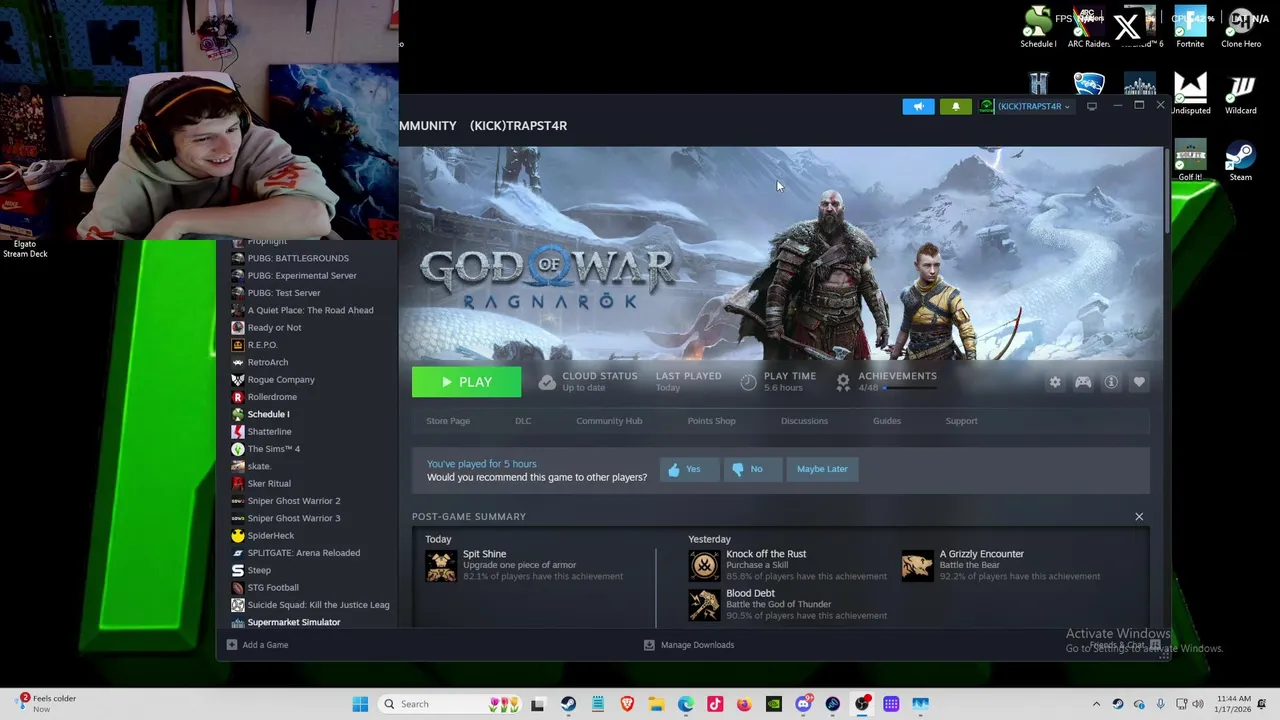Click Blood Debt achievement icon
The height and width of the screenshot is (720, 1280).
tap(704, 604)
